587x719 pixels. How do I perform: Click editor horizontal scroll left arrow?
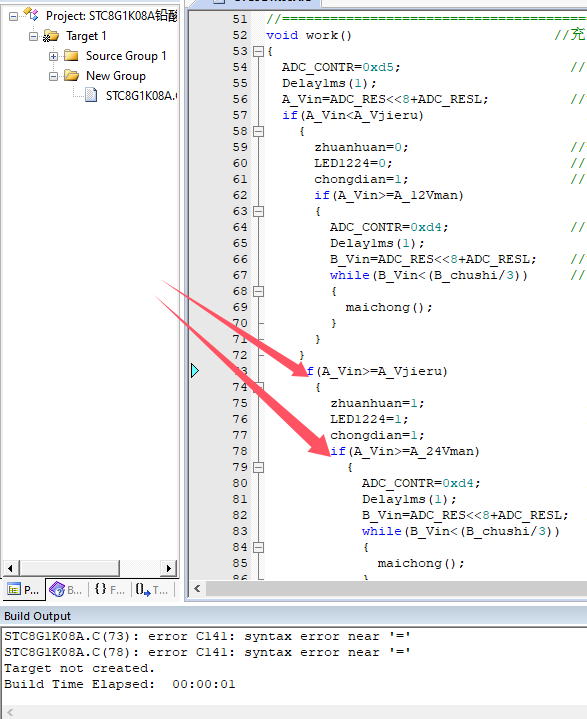pos(197,589)
